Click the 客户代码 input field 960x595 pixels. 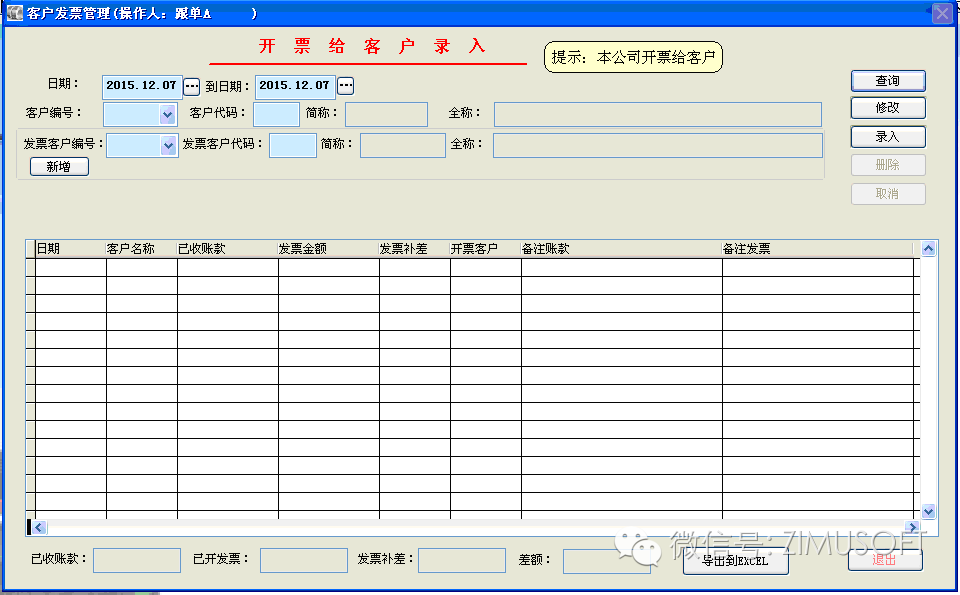pos(276,115)
